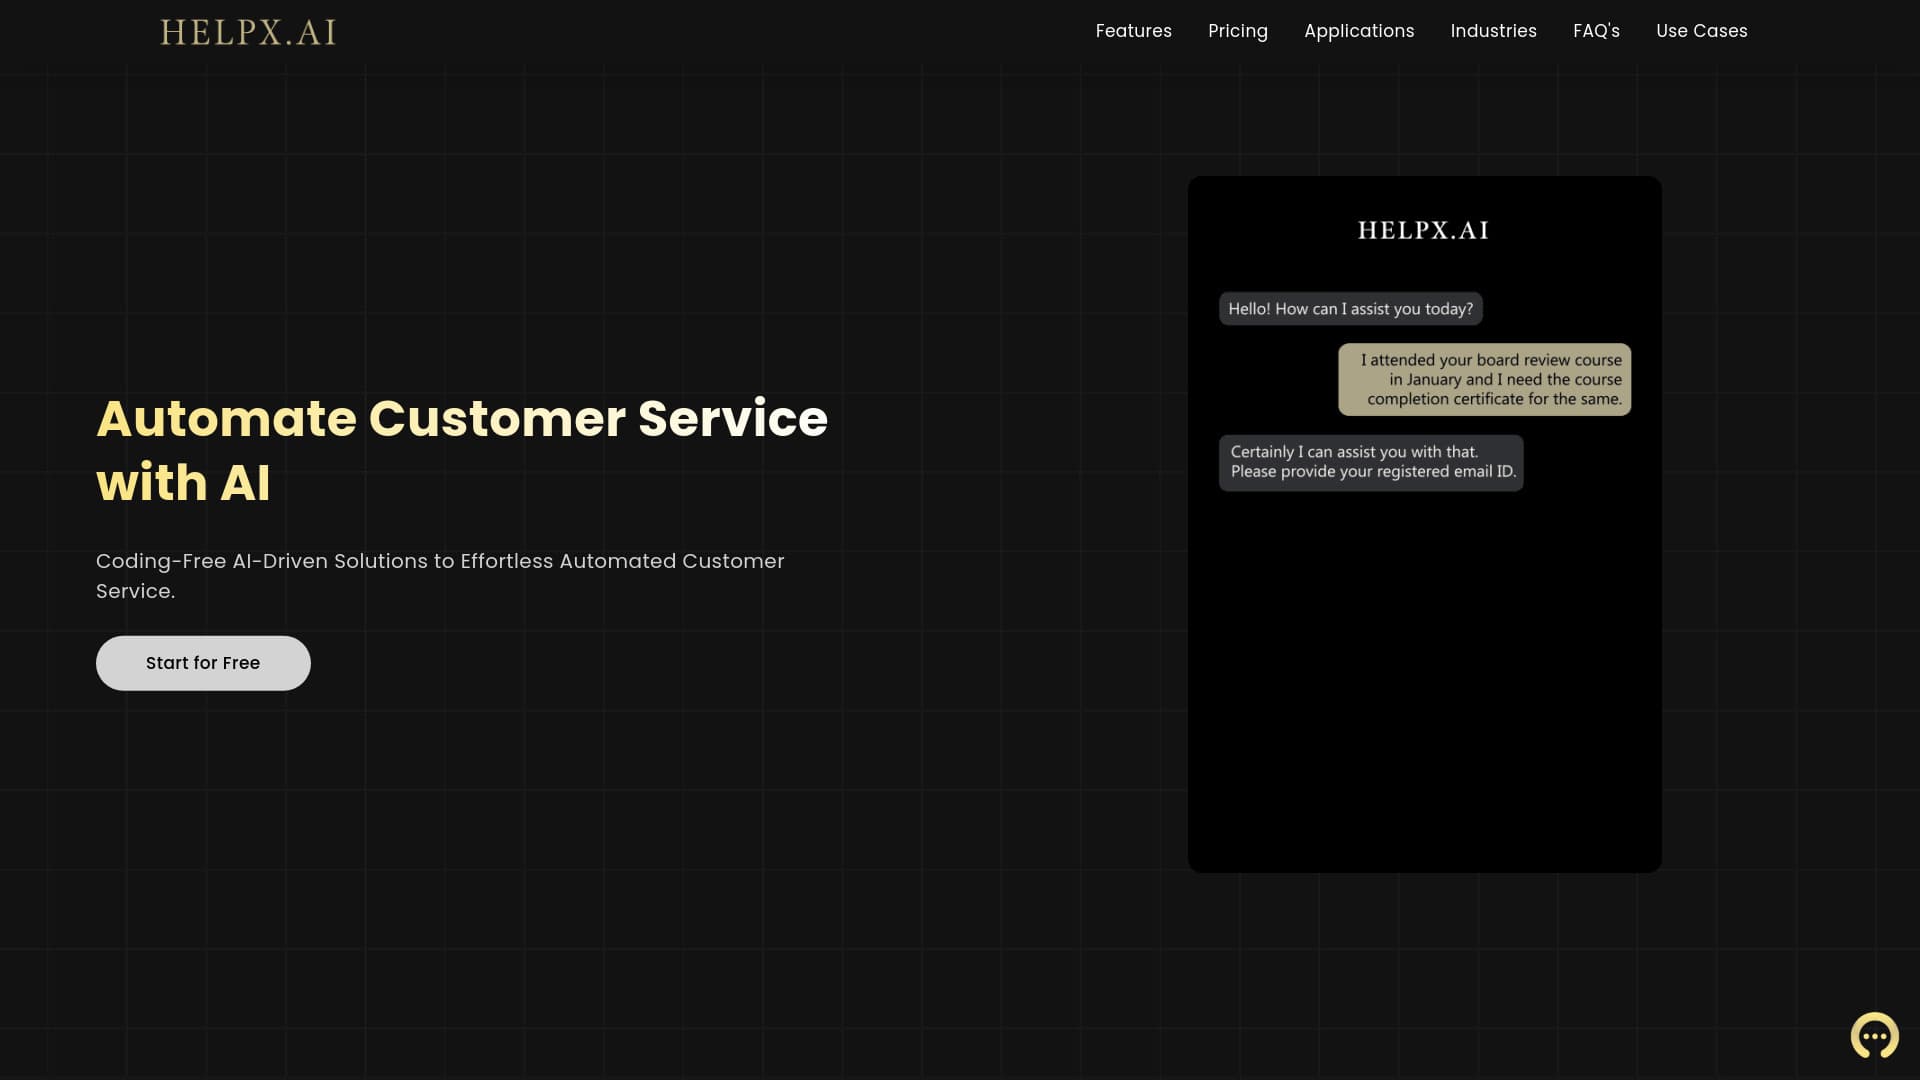Open the FAQ's page
The image size is (1920, 1080).
1595,31
